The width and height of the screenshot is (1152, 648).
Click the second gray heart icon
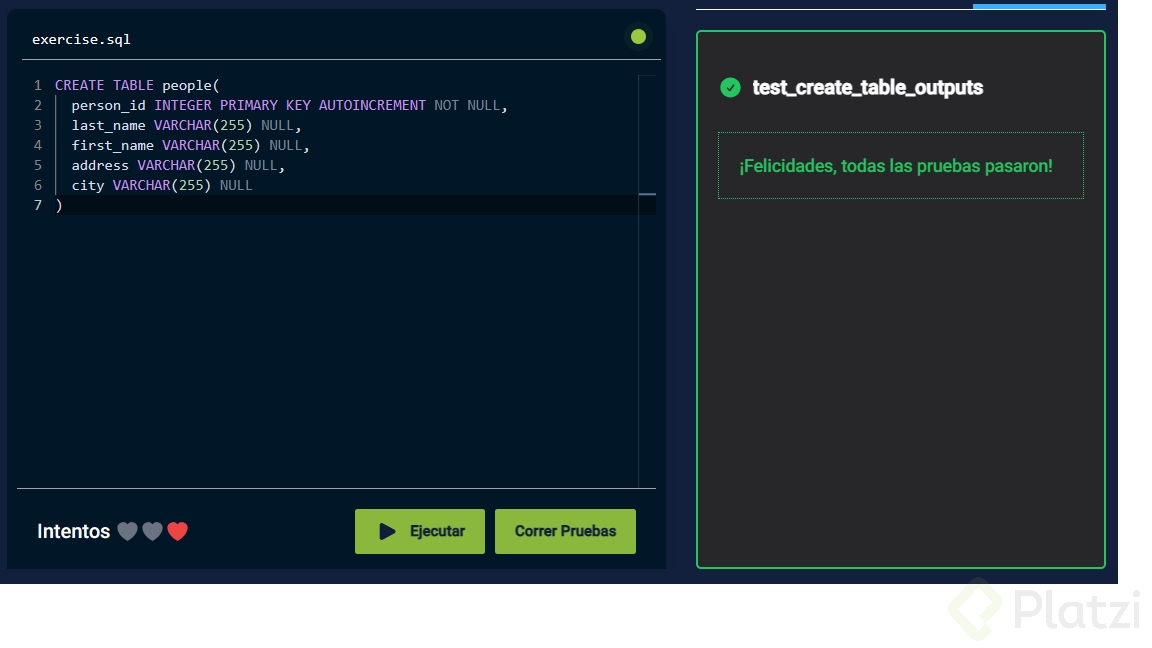(x=153, y=531)
